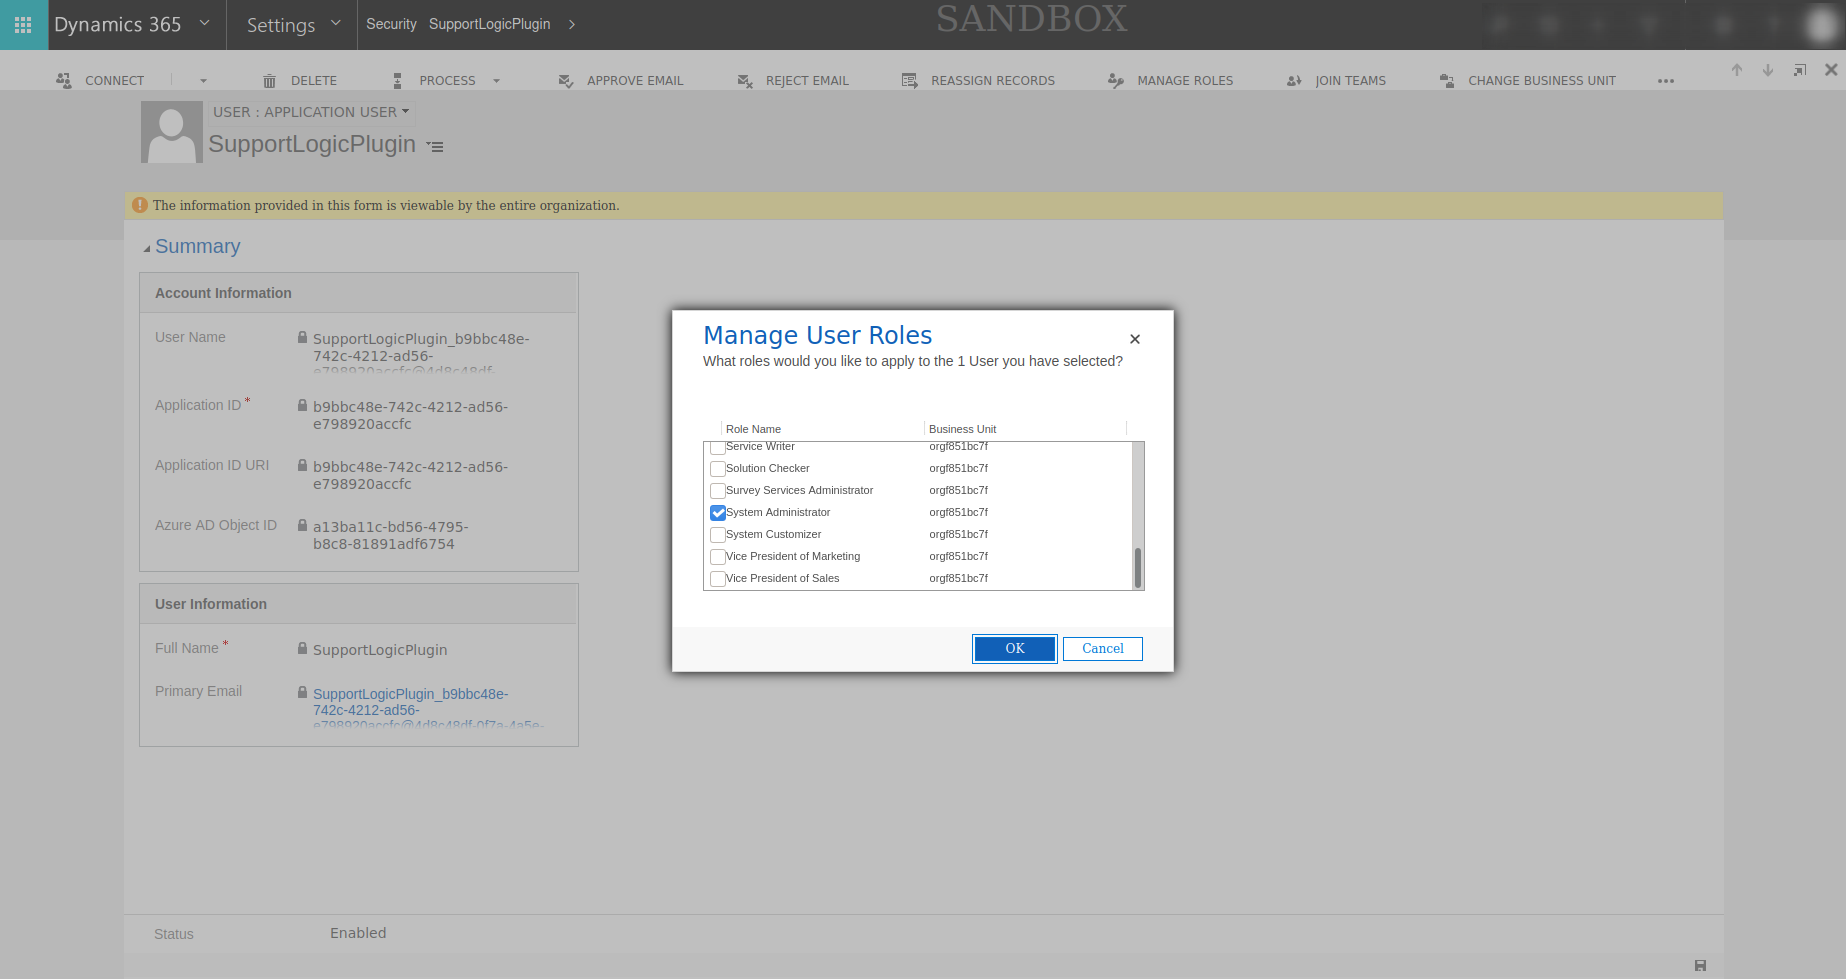This screenshot has height=979, width=1846.
Task: Go to next record with down arrow
Action: (1768, 70)
